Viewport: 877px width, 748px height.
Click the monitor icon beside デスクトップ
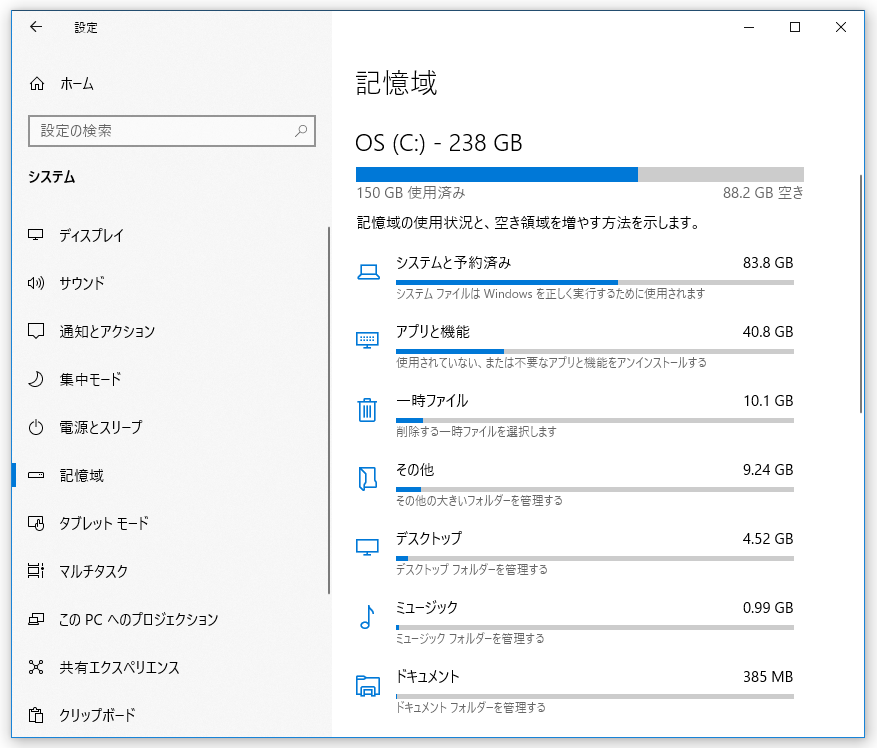pyautogui.click(x=367, y=547)
